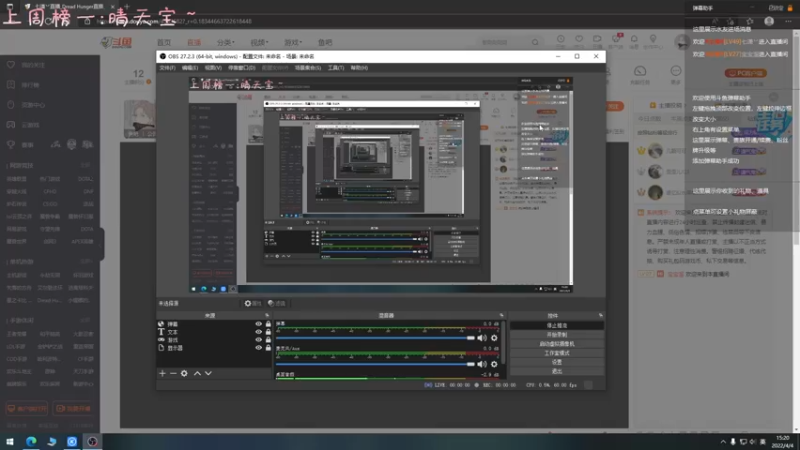Click browser bookmark star icon
This screenshot has width=800, height=450.
coord(749,21)
